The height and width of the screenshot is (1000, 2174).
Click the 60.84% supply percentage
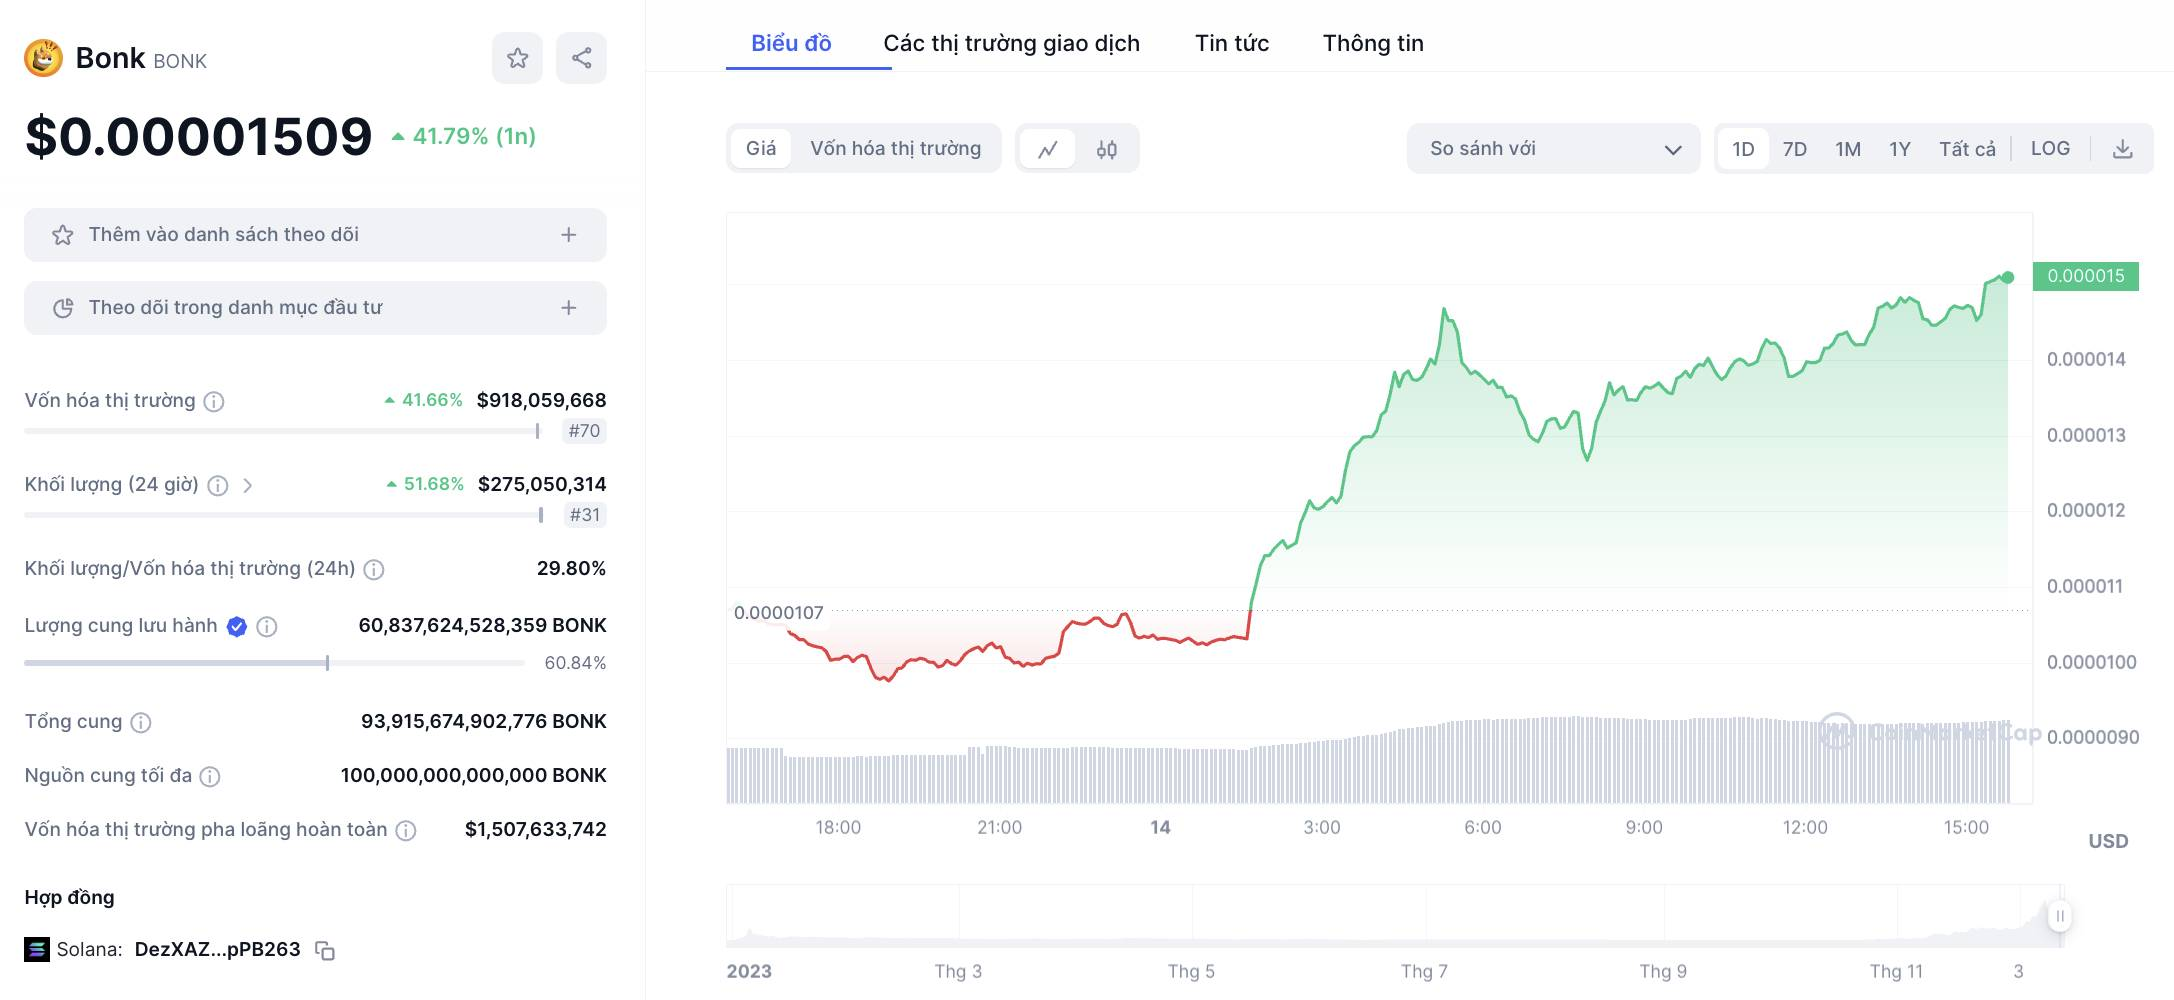(575, 663)
